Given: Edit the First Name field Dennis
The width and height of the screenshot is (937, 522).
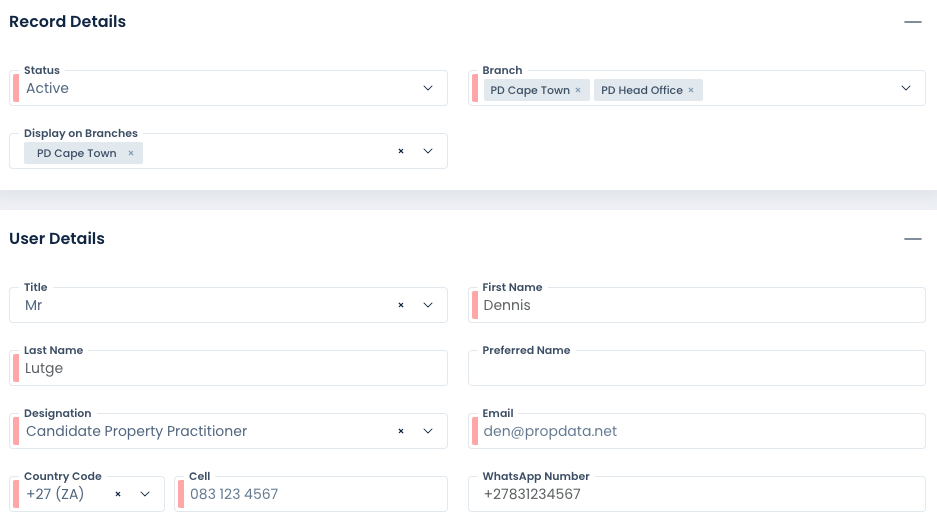Looking at the screenshot, I should (x=697, y=305).
